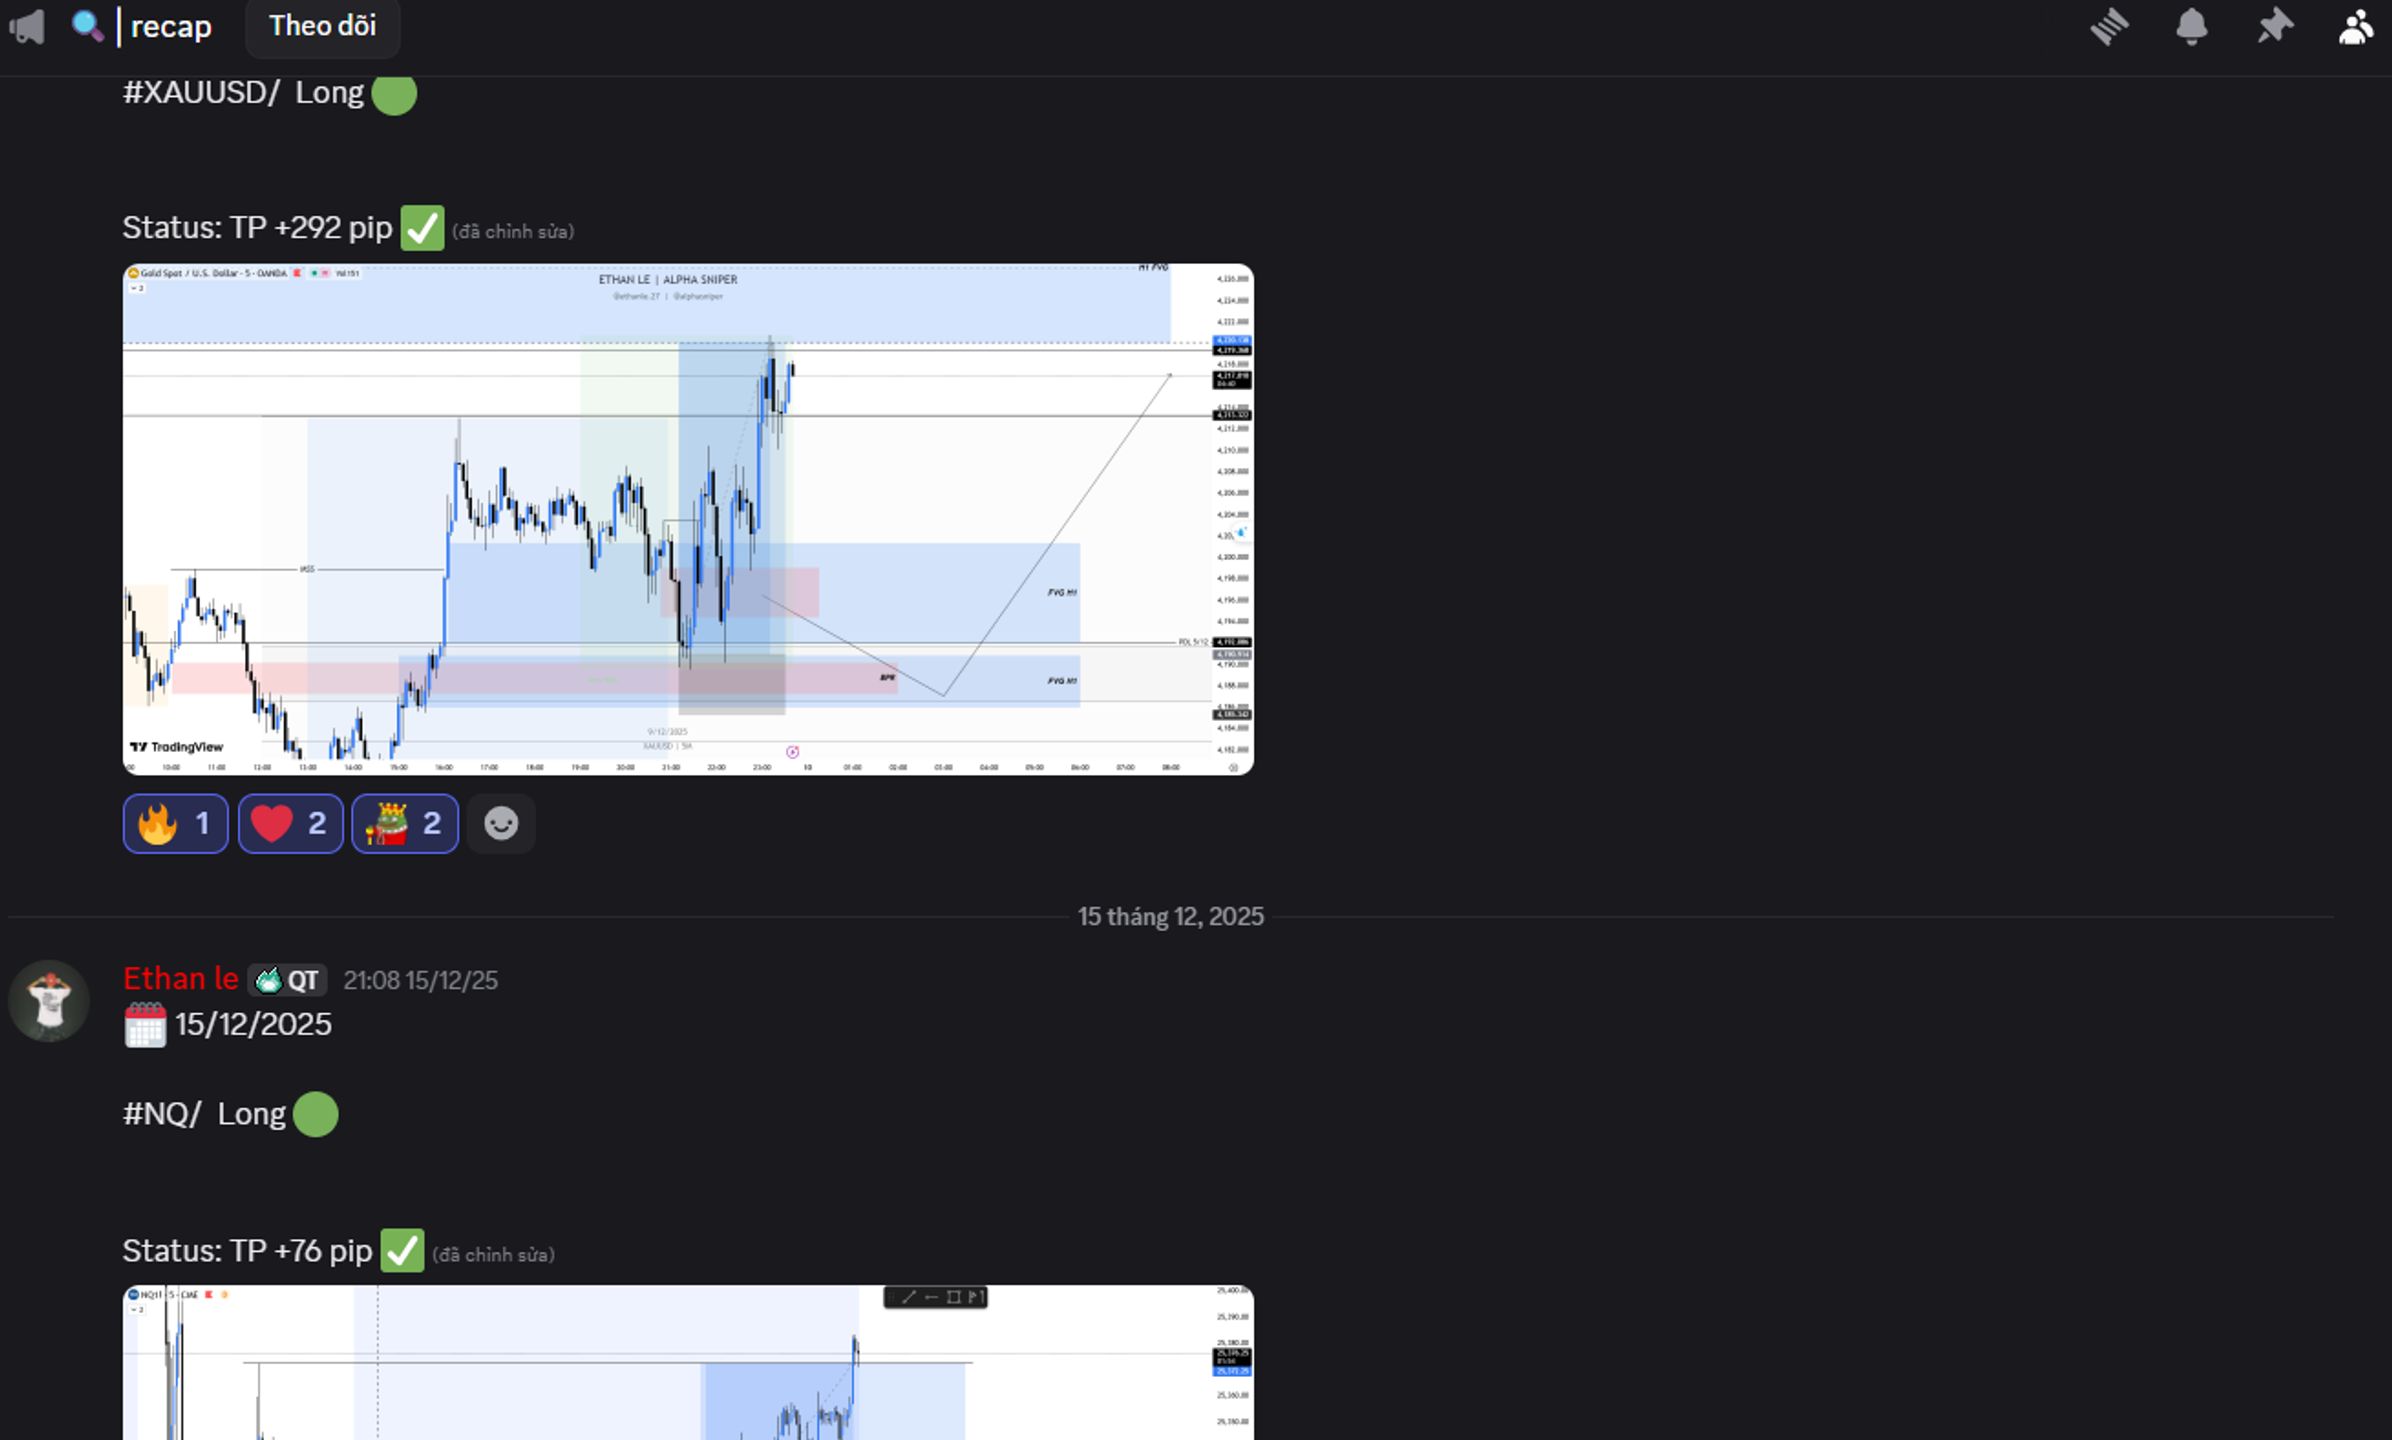2392x1440 pixels.
Task: Click the #NQ/ Long message text
Action: (204, 1114)
